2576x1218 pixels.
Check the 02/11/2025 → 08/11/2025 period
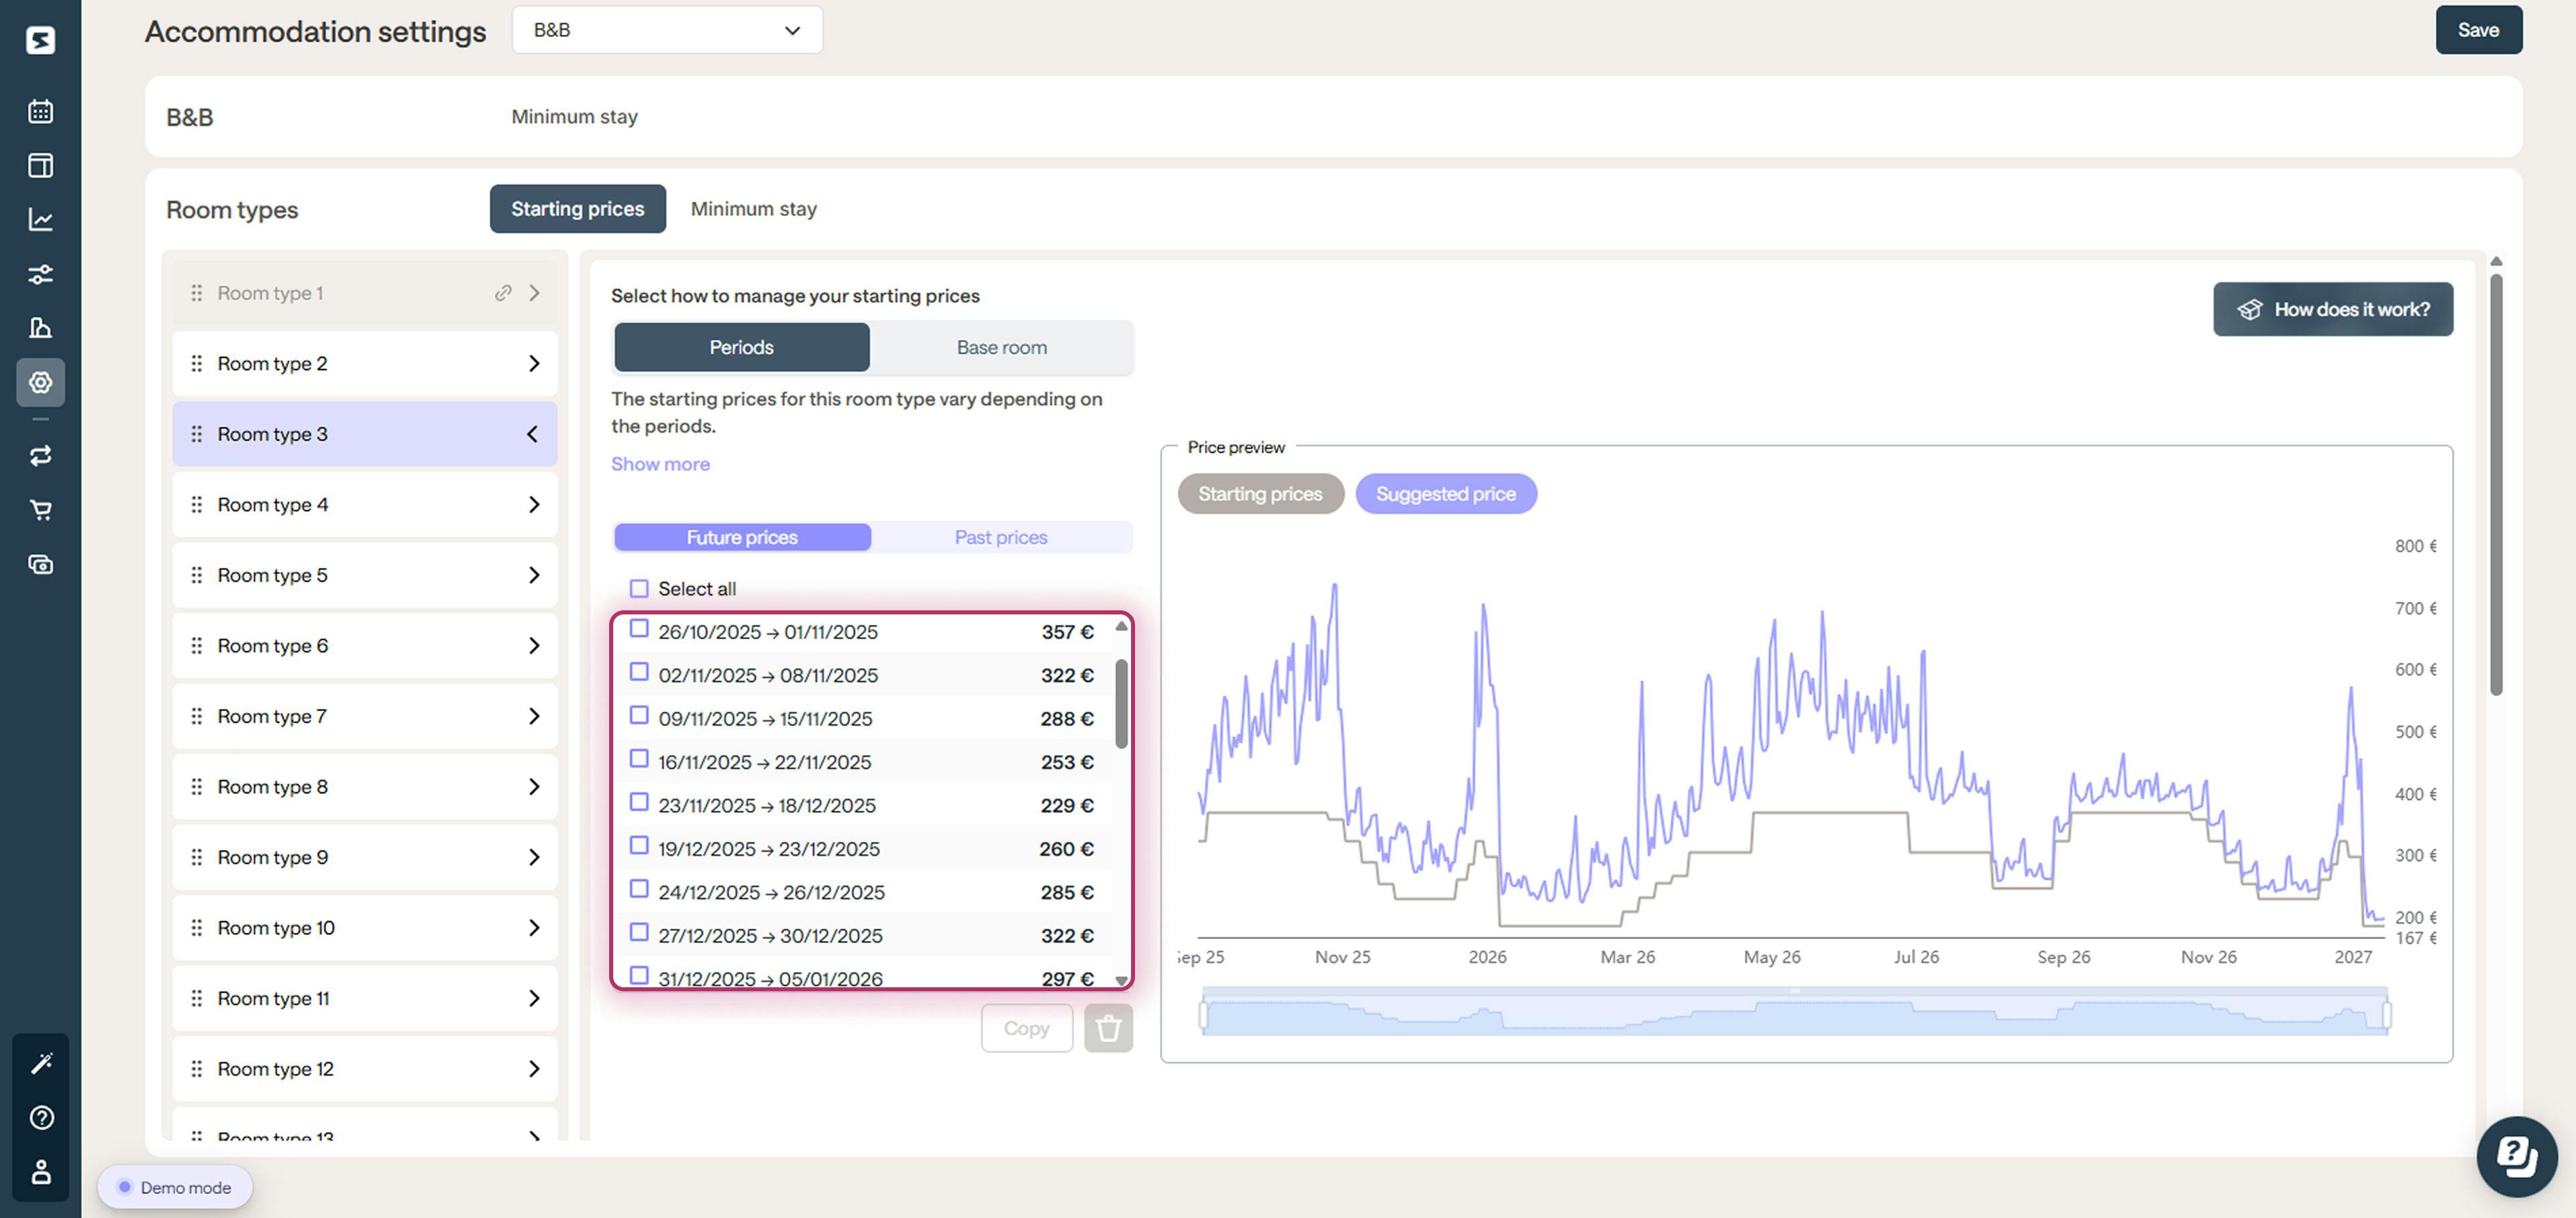pyautogui.click(x=639, y=672)
